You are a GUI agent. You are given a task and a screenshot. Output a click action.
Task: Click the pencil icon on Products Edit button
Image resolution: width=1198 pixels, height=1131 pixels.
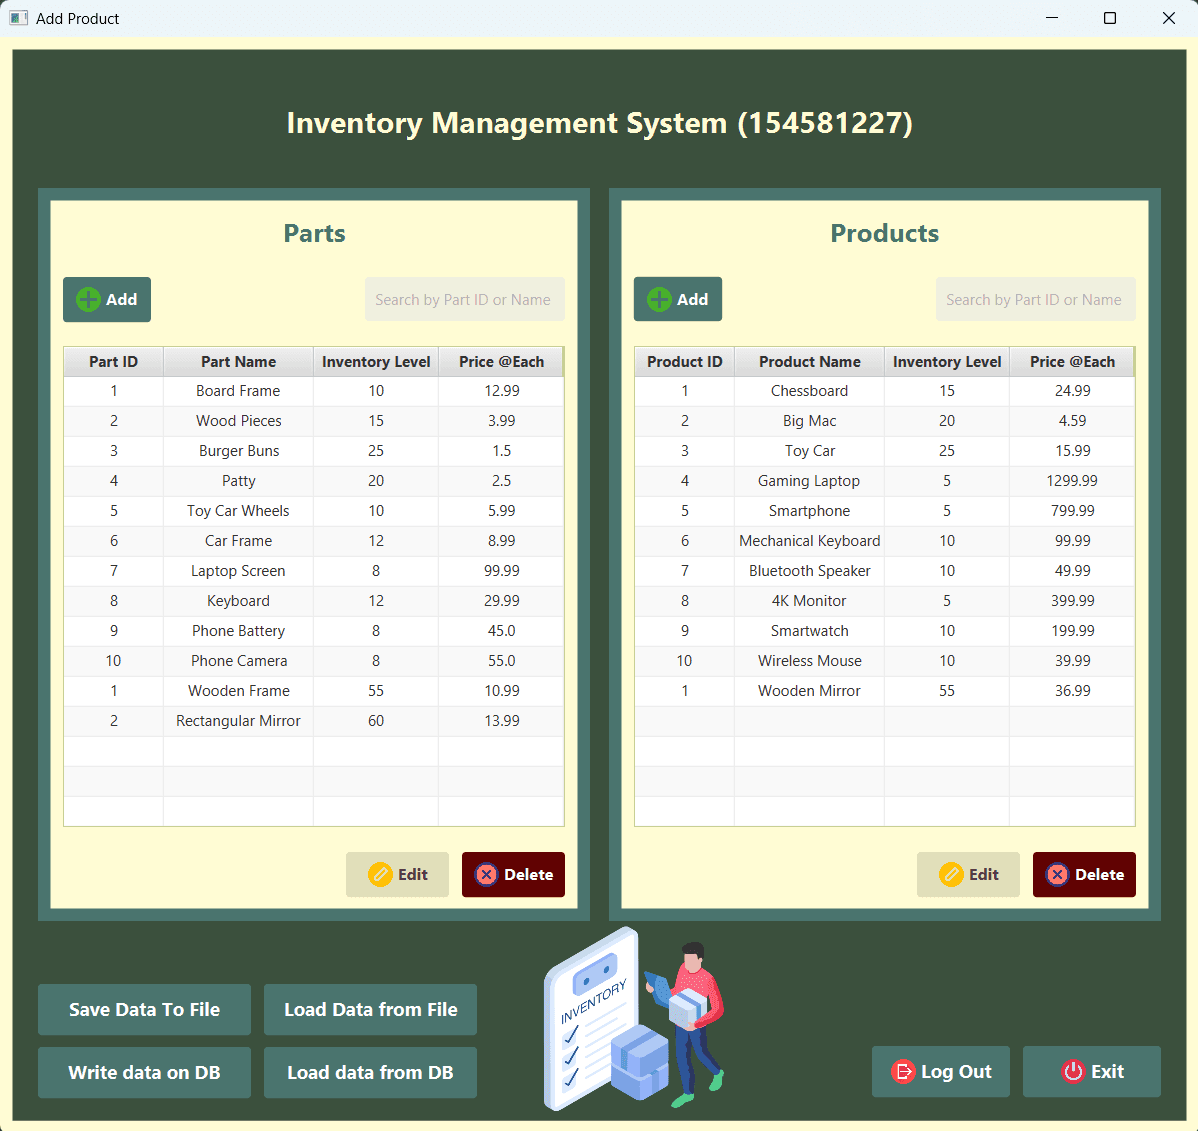point(949,874)
